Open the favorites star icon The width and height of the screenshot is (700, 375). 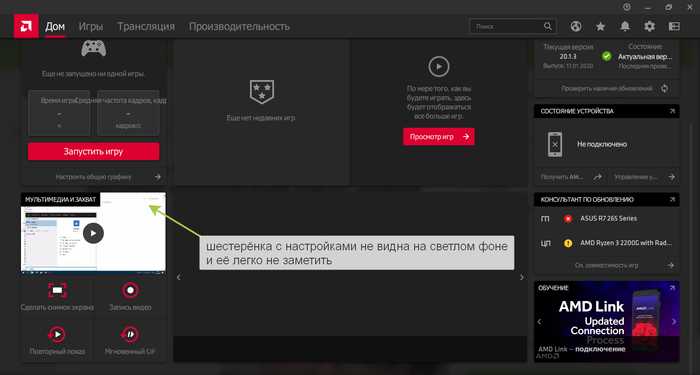(x=600, y=26)
